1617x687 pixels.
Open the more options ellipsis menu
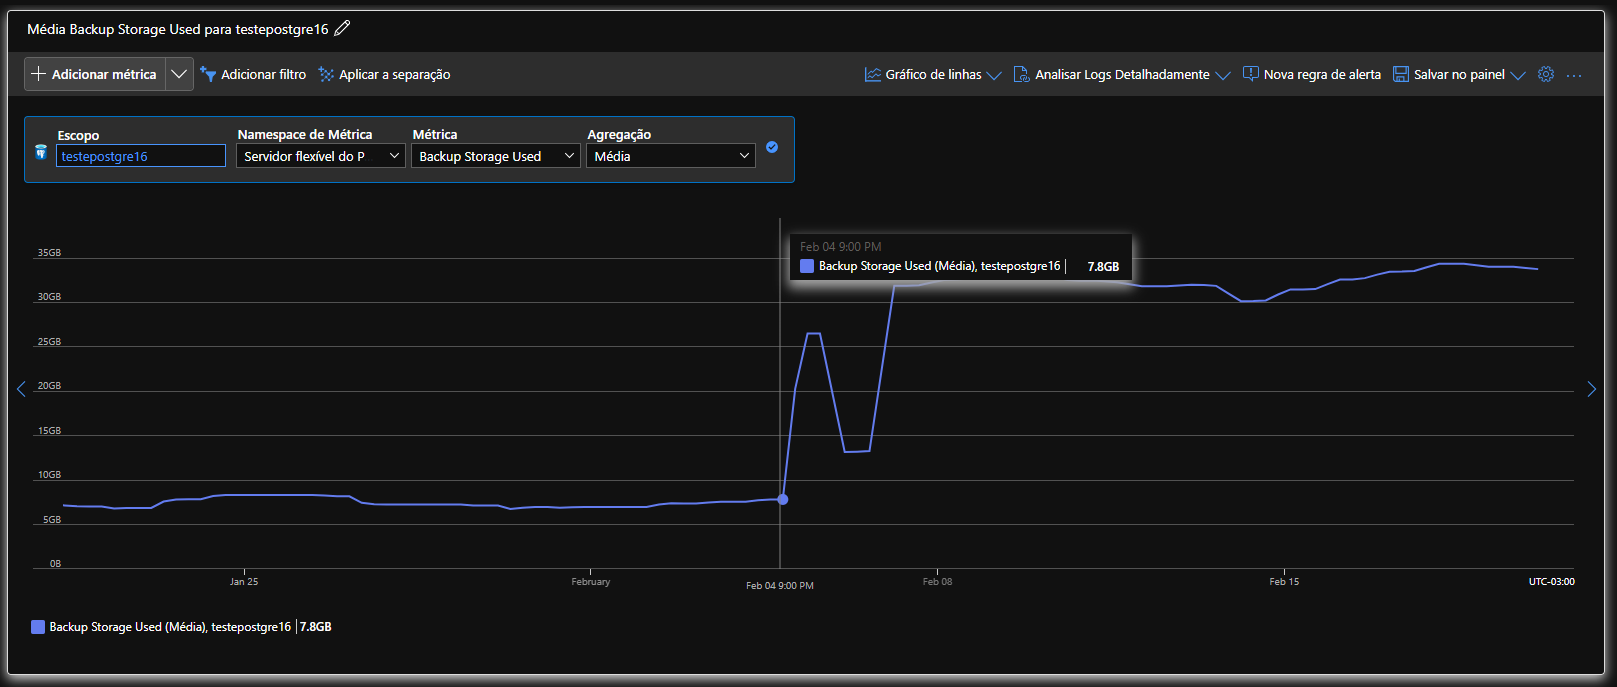coord(1574,75)
